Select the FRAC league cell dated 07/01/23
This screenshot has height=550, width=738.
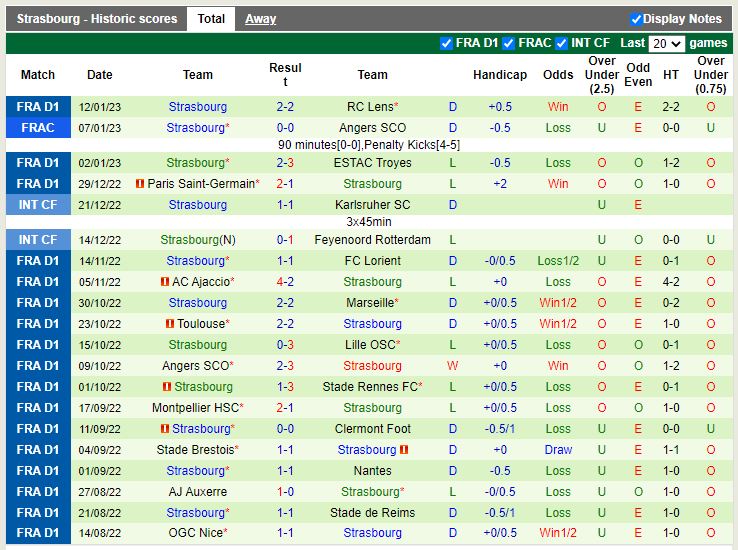(x=38, y=128)
